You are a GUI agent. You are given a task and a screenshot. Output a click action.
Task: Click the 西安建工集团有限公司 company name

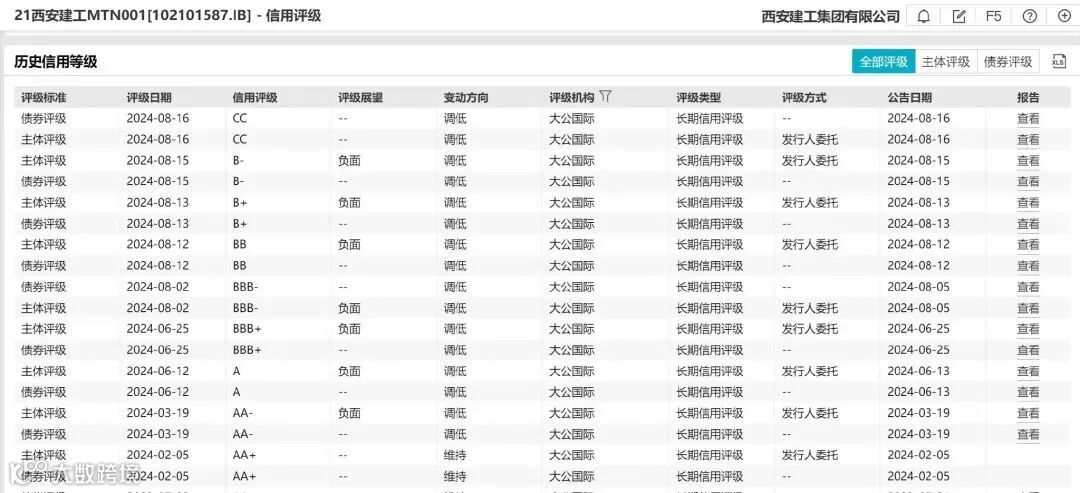click(831, 17)
